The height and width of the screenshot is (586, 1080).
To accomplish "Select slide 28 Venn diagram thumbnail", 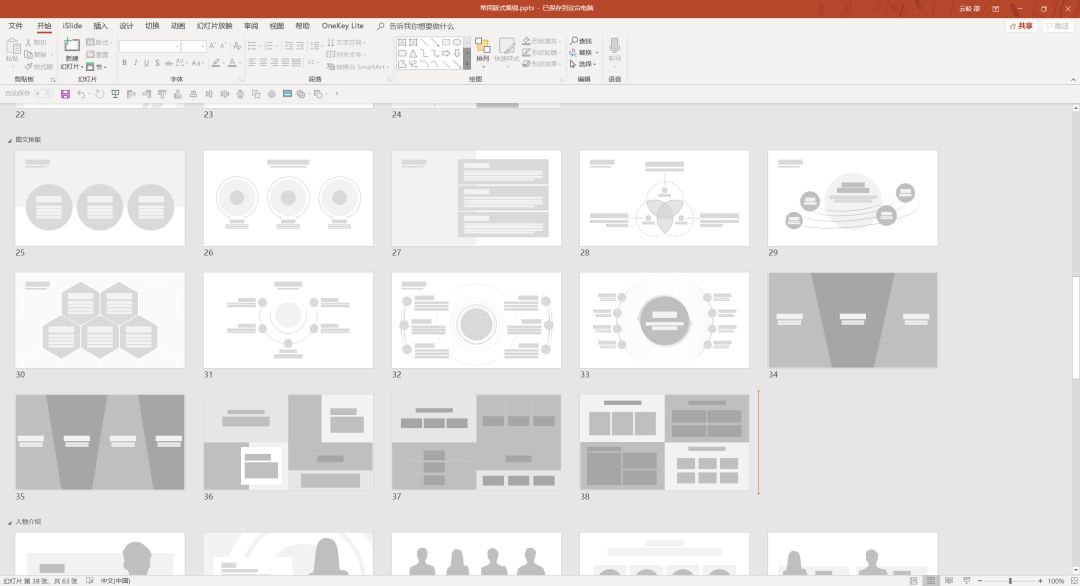I will 664,198.
